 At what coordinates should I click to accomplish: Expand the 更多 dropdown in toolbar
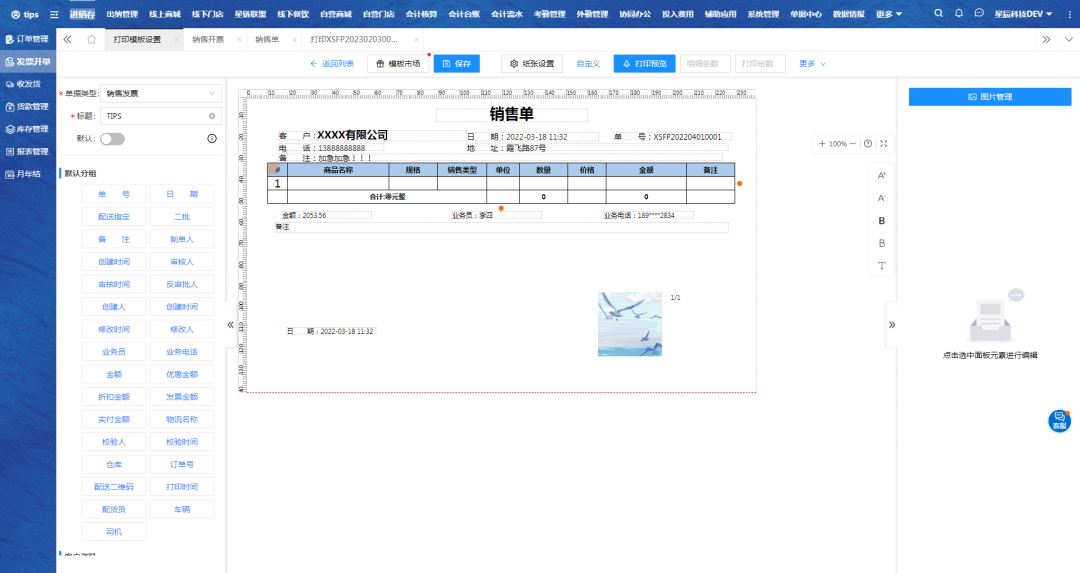click(812, 64)
